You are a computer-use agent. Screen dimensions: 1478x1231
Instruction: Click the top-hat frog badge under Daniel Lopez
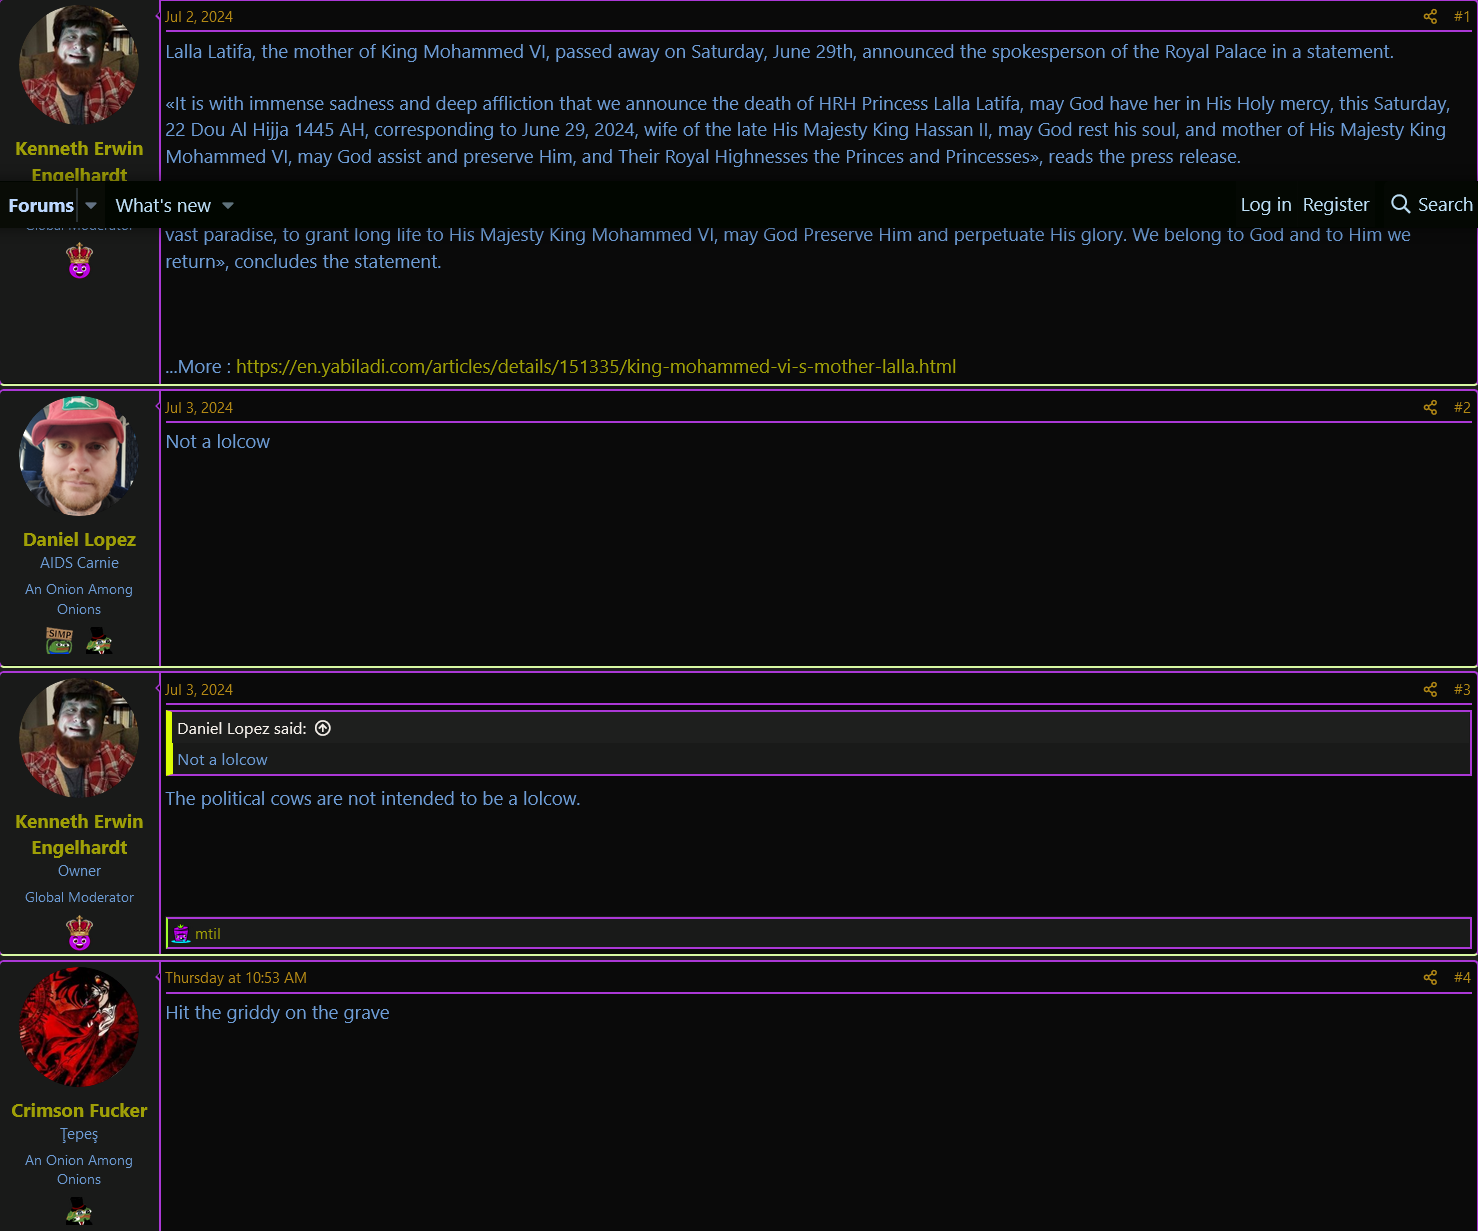98,640
